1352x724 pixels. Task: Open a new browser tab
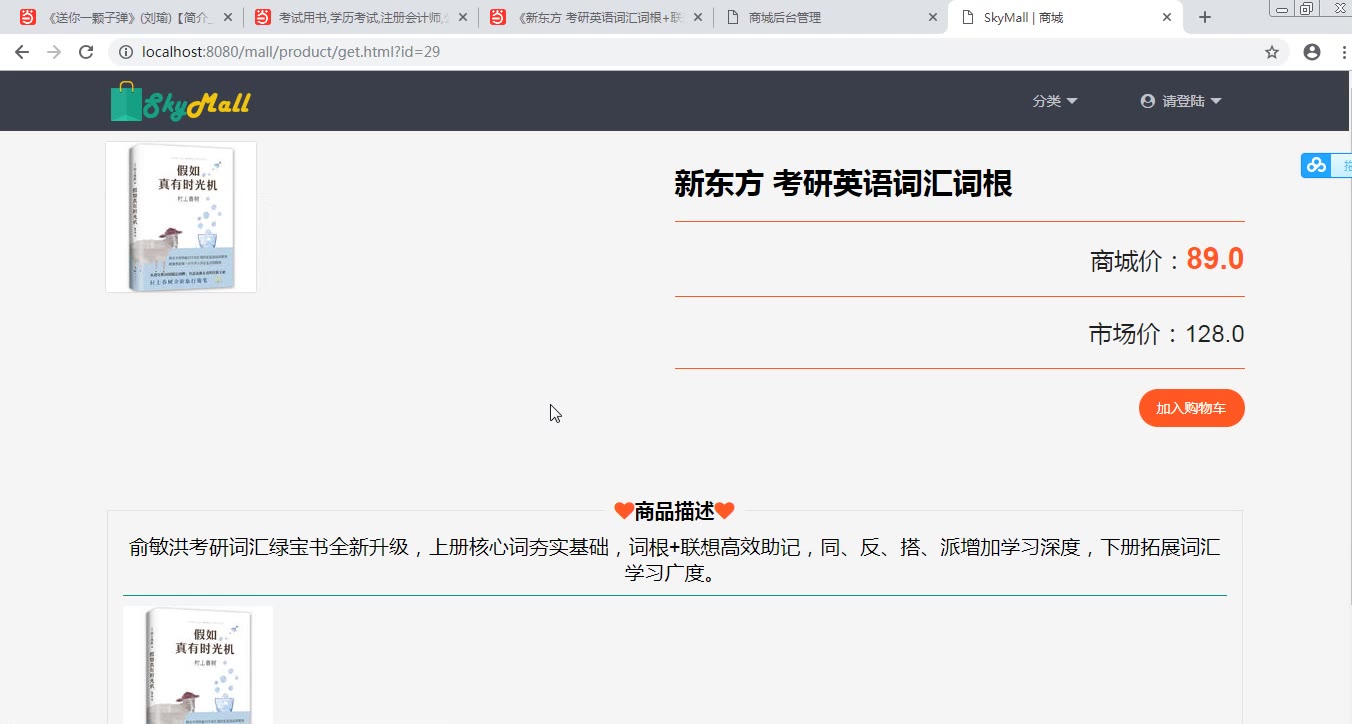pos(1205,17)
